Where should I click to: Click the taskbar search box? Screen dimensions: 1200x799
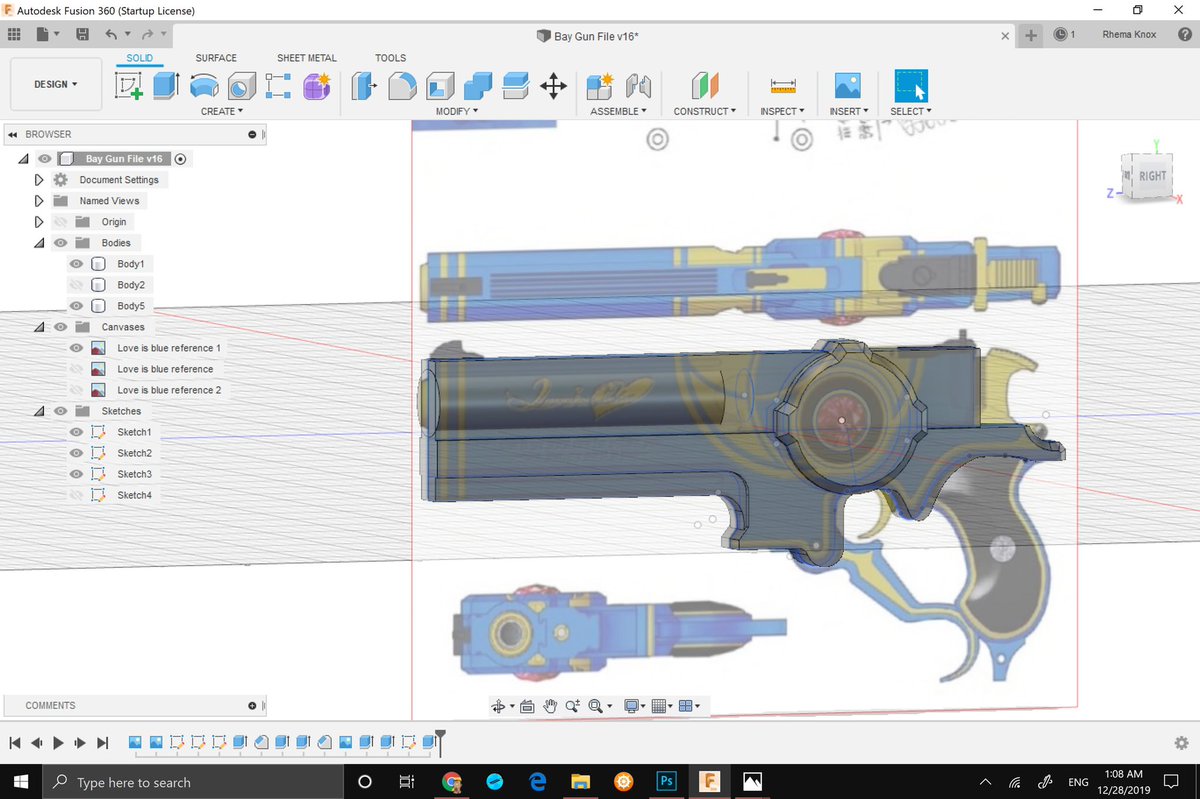tap(192, 782)
